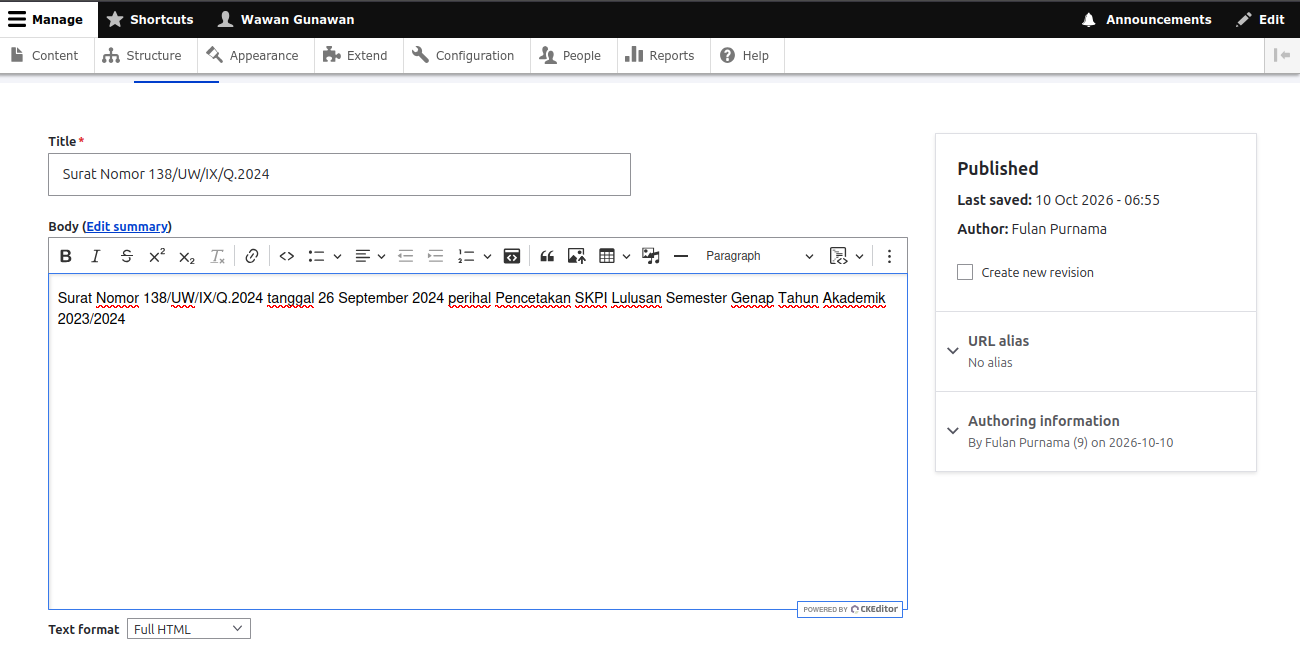Increase indent of the paragraph
The width and height of the screenshot is (1300, 653).
(435, 256)
